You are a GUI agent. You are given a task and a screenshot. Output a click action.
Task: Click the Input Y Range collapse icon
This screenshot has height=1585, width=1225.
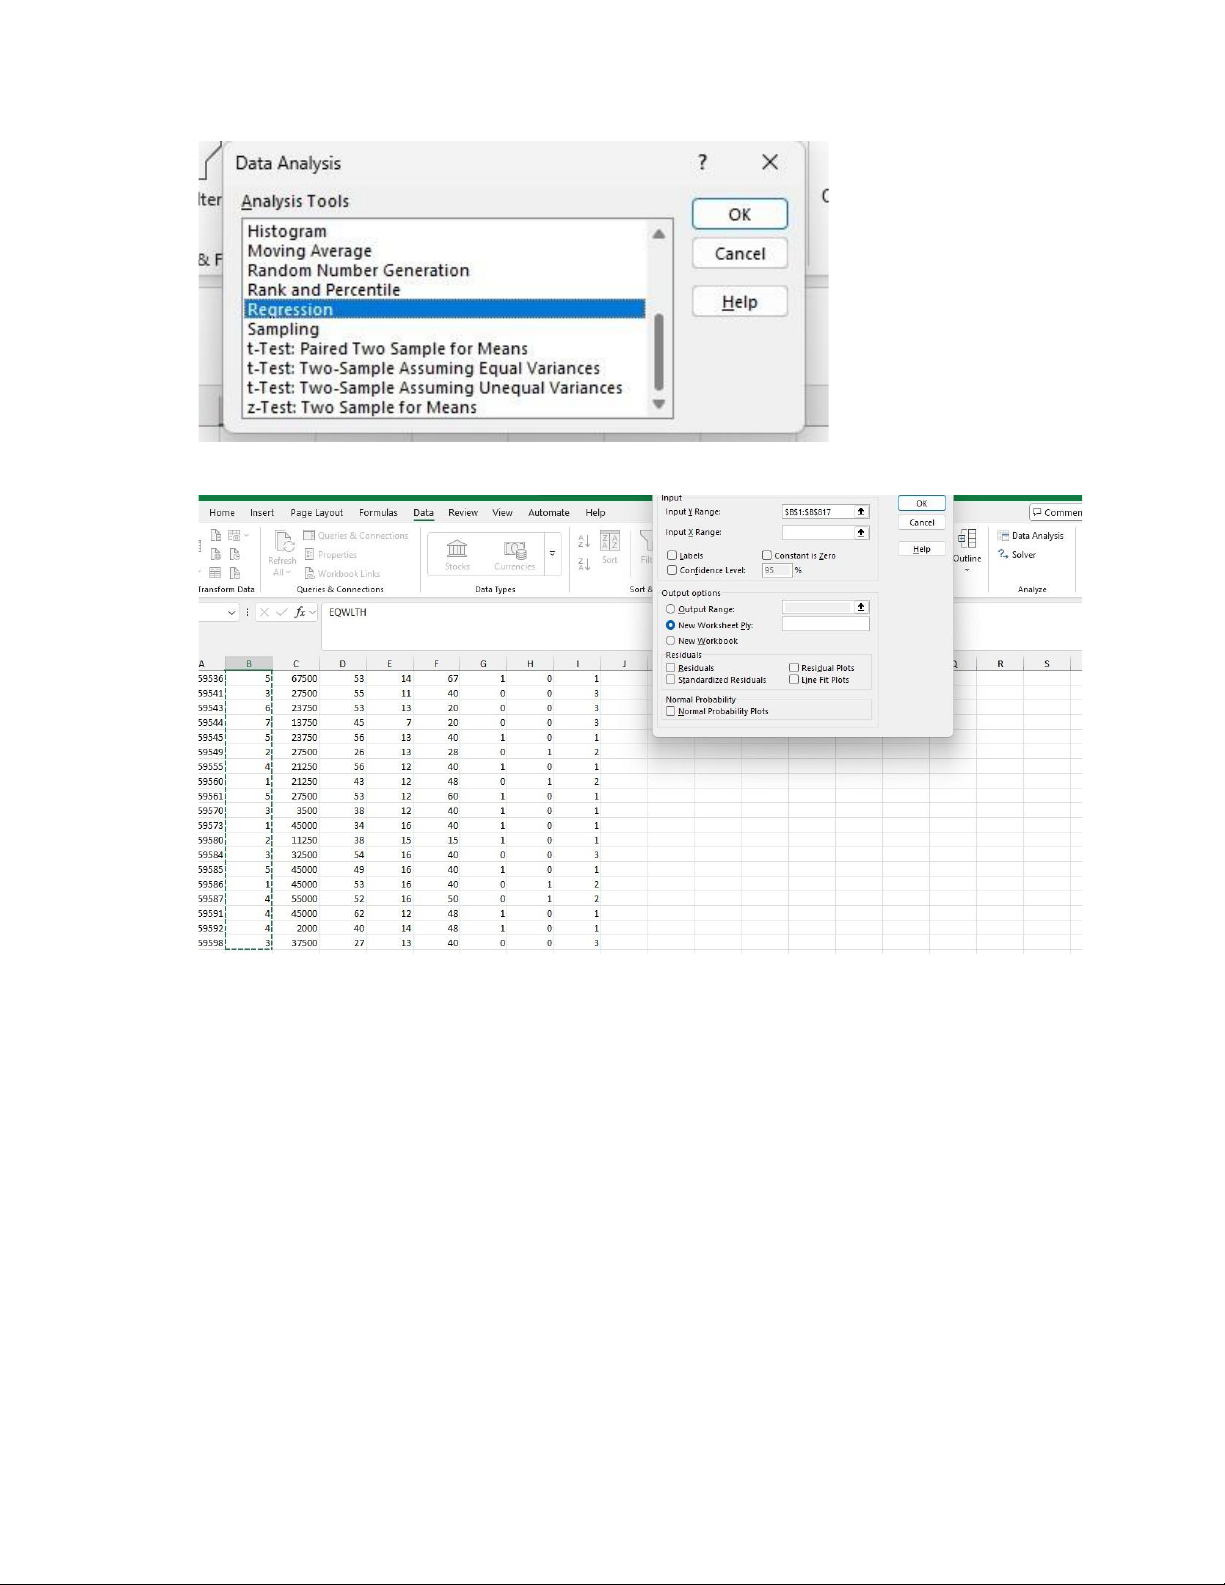[861, 512]
